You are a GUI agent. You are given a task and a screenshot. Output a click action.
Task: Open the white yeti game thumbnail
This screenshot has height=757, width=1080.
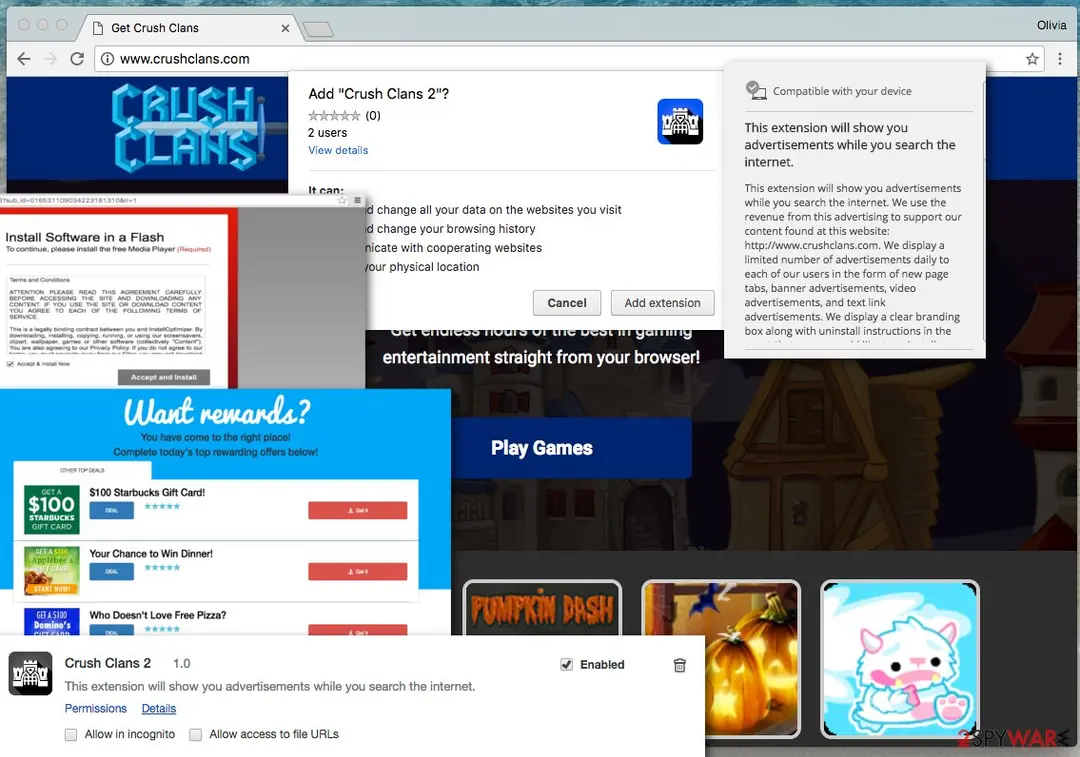tap(900, 659)
